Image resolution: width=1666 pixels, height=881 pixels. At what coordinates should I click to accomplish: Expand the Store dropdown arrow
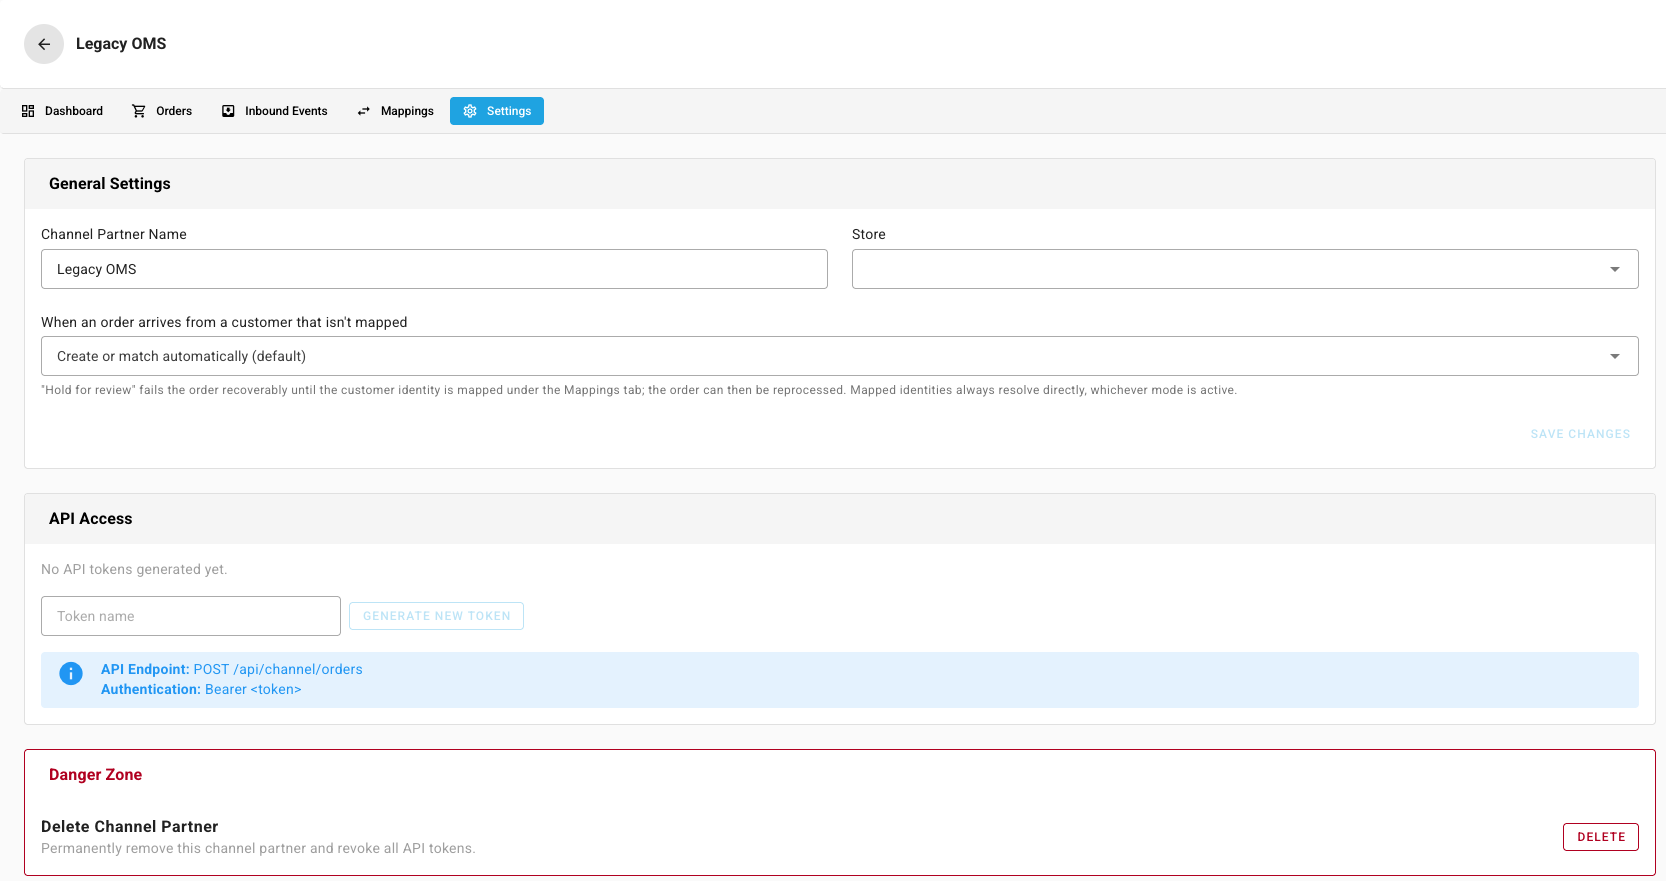[x=1615, y=269]
